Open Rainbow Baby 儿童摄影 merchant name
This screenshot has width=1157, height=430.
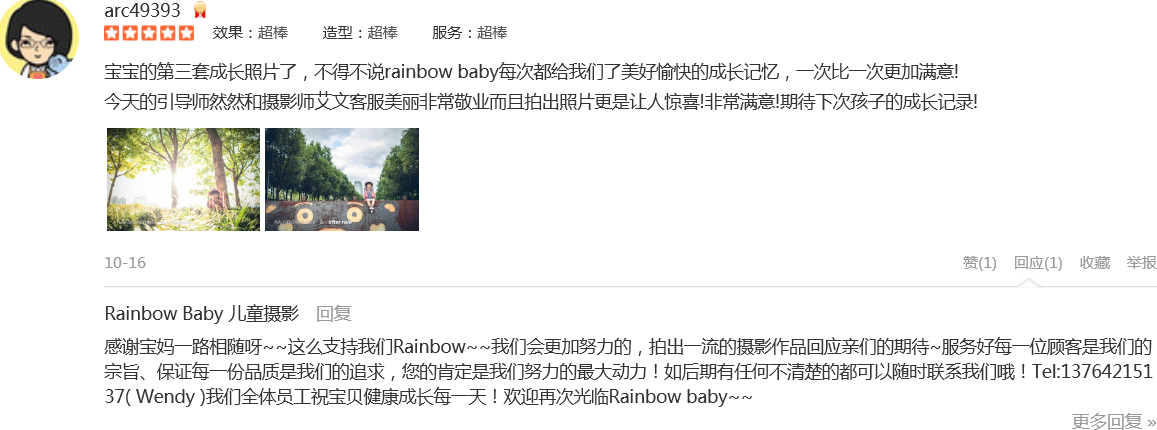tap(202, 313)
